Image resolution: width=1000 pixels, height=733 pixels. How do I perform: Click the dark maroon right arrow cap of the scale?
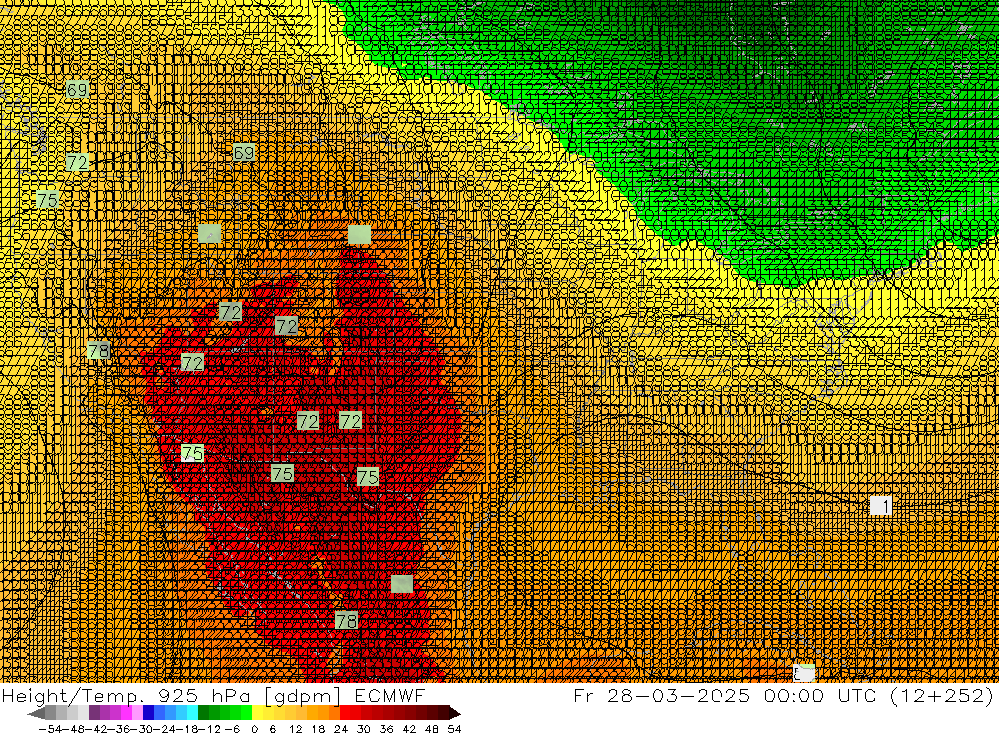click(455, 713)
